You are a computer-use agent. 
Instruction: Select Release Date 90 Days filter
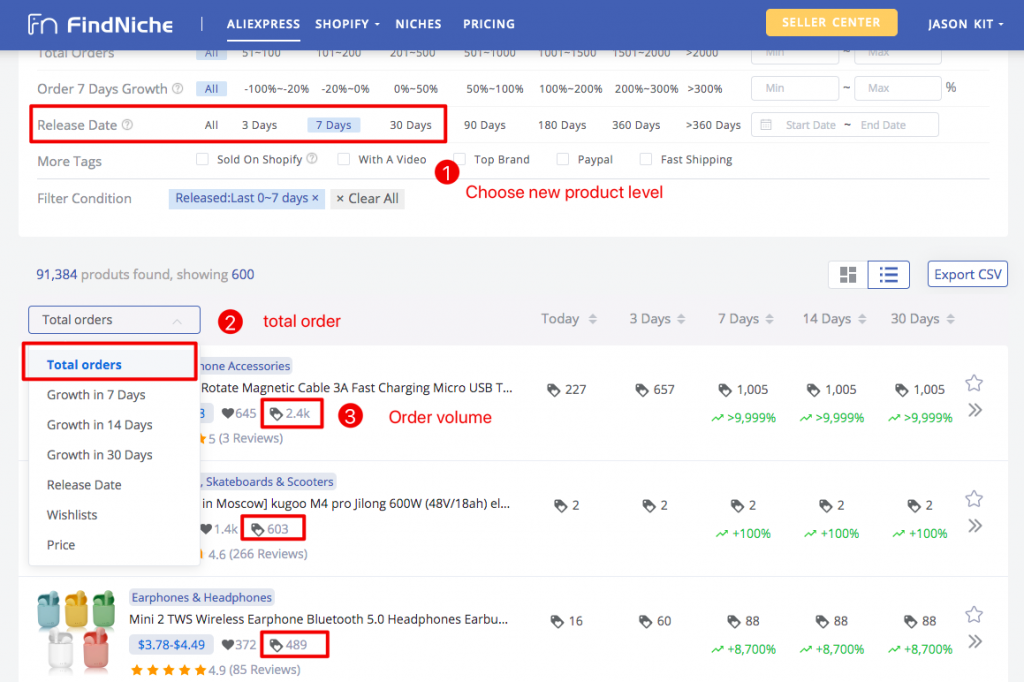(x=485, y=125)
